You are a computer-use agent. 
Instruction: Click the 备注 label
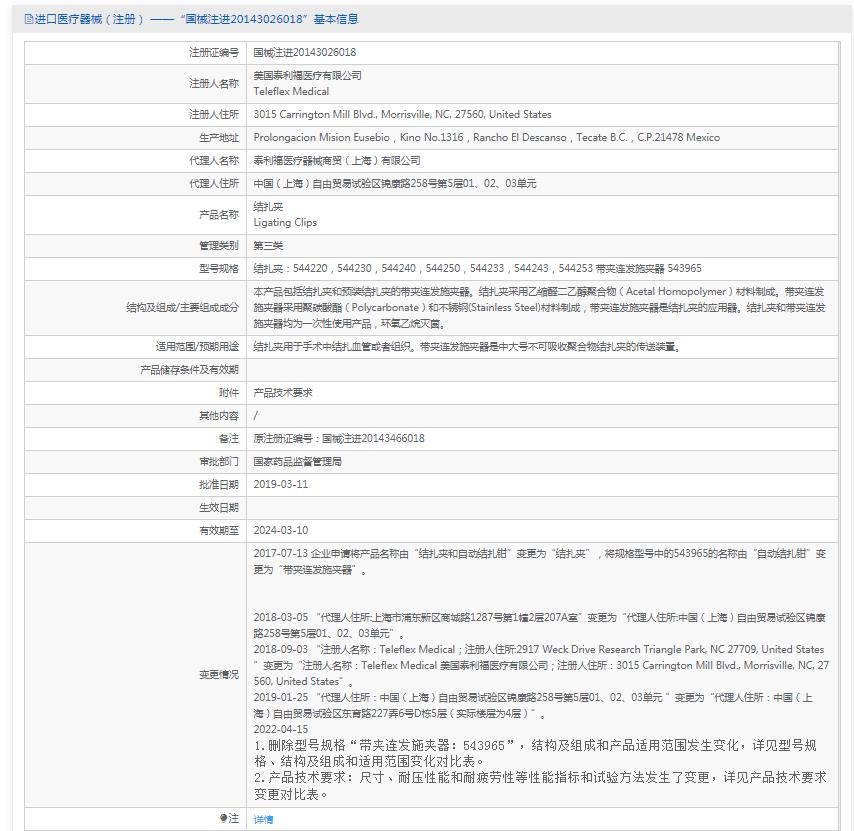coord(228,438)
